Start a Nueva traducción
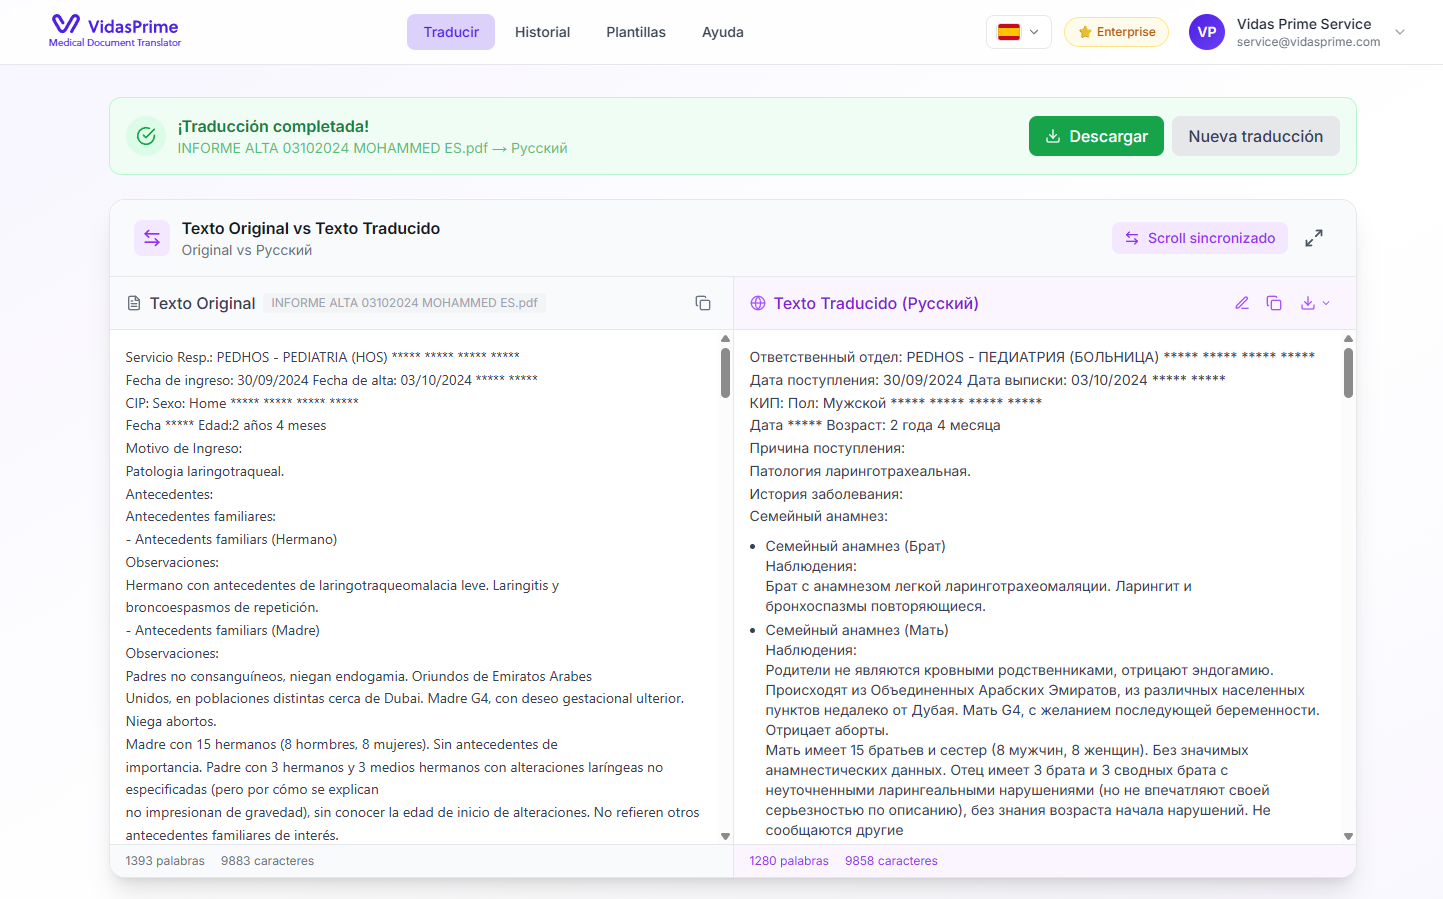Viewport: 1443px width, 899px height. click(1255, 136)
